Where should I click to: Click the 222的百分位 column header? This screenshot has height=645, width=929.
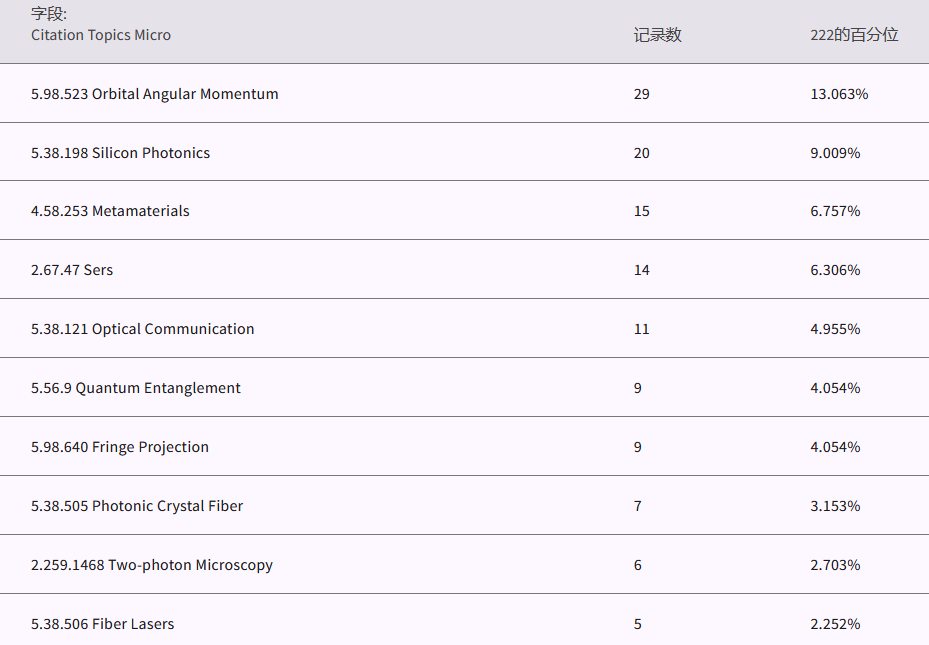point(854,35)
